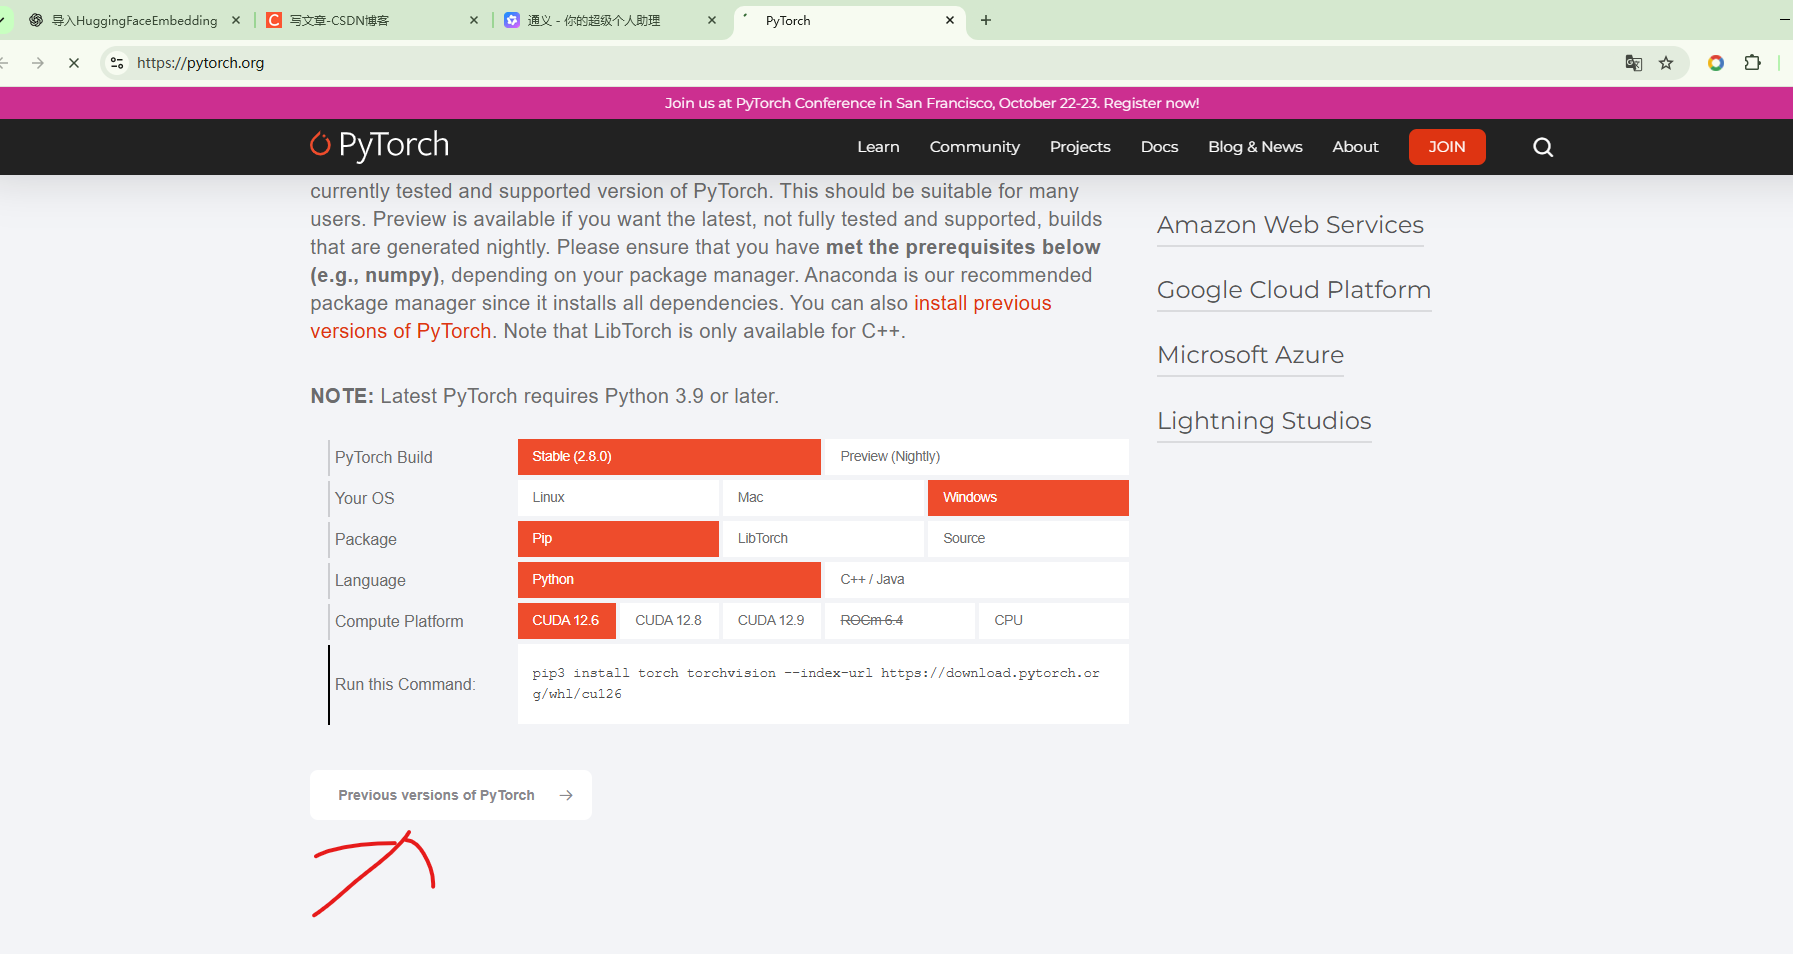Click the Your OS row label
This screenshot has width=1793, height=972.
(x=365, y=499)
